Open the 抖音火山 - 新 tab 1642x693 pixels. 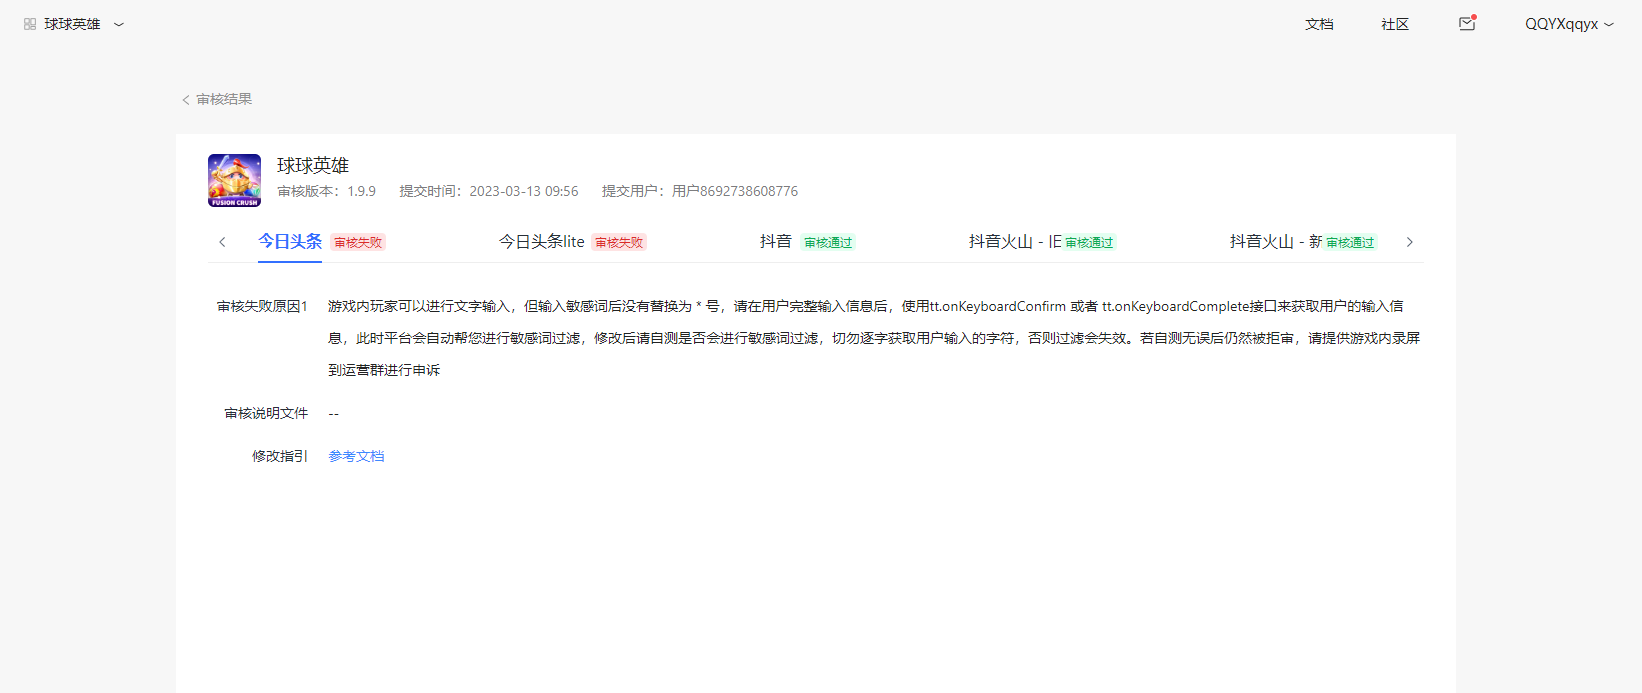(1276, 241)
